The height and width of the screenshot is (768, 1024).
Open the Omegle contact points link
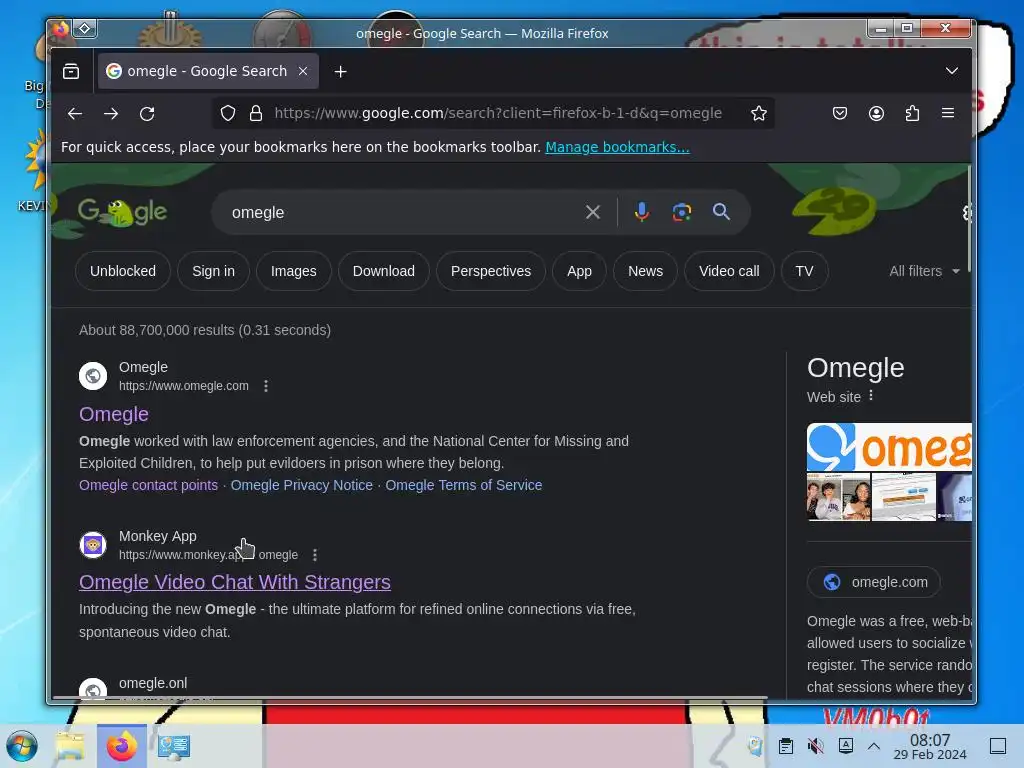(x=148, y=485)
